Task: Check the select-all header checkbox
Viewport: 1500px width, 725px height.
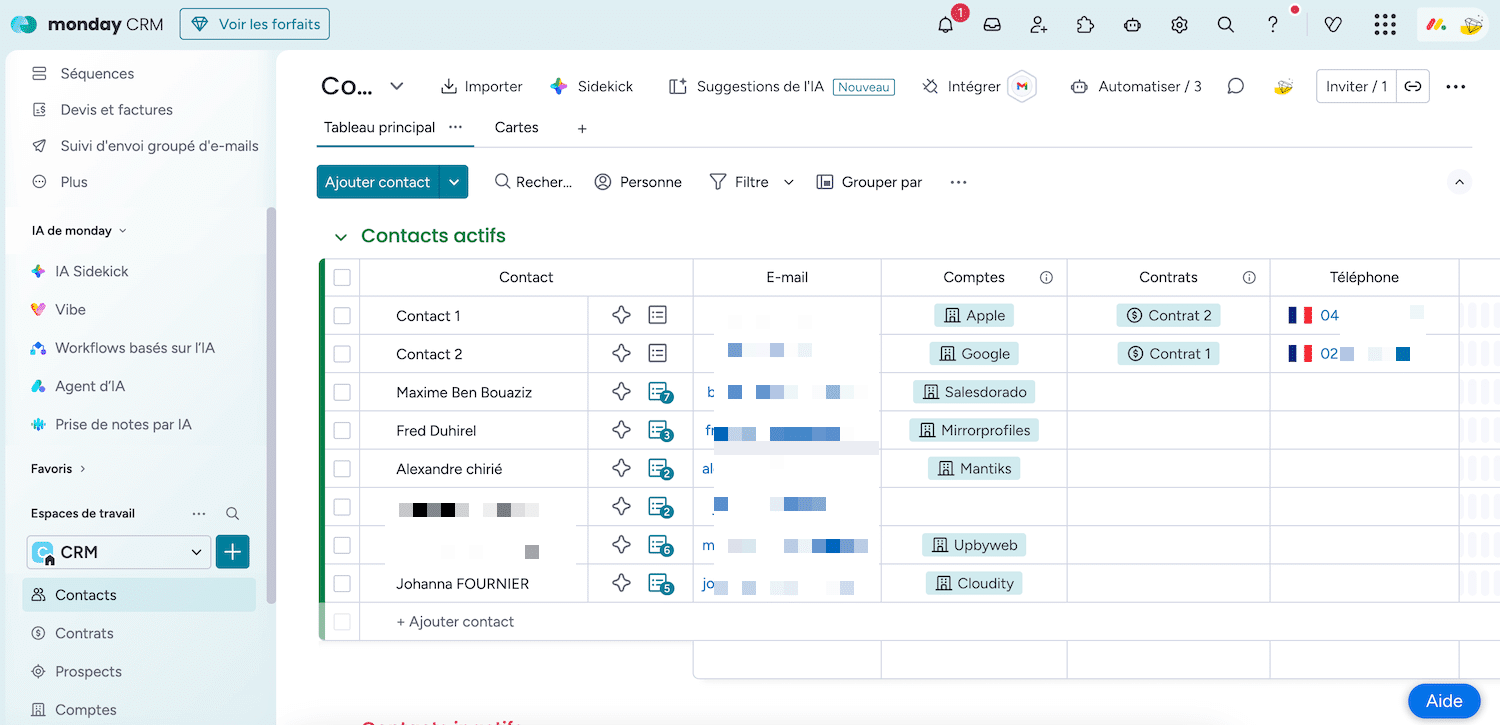Action: click(x=342, y=278)
